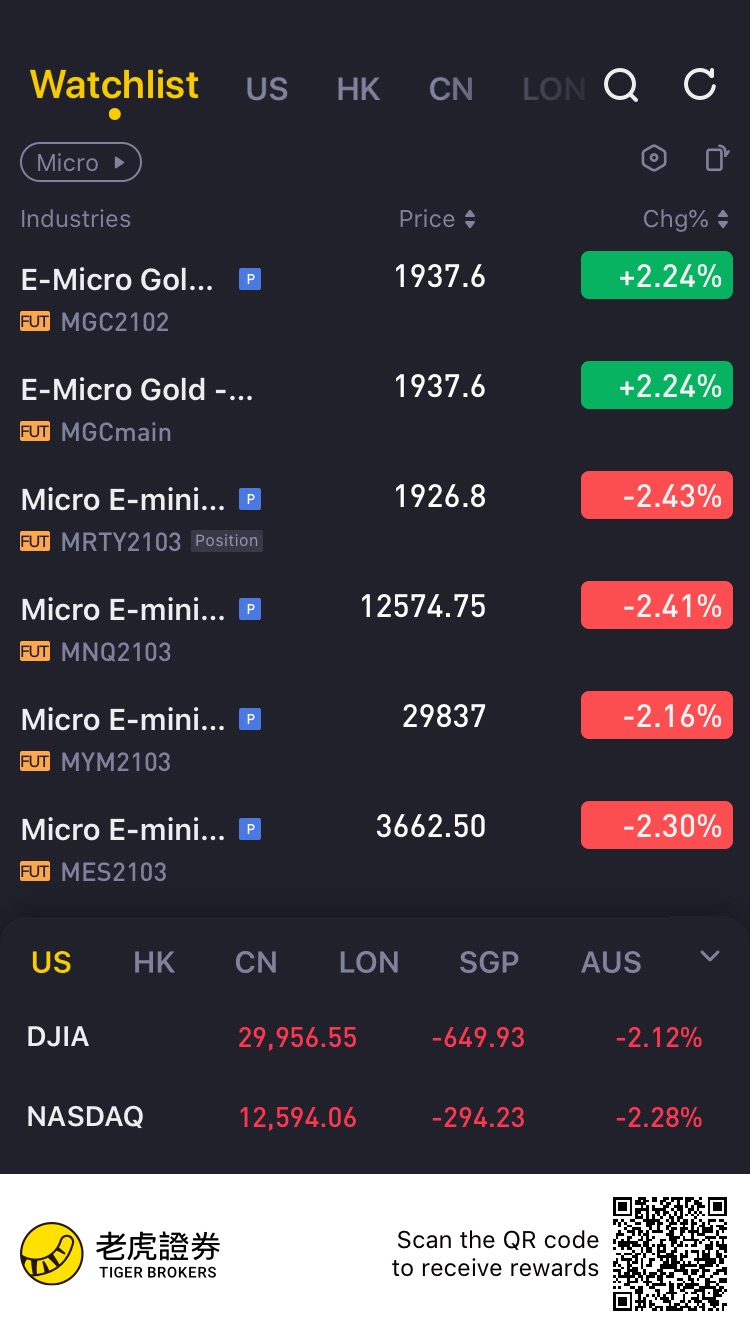Toggle sorting by Chg% column

[686, 219]
